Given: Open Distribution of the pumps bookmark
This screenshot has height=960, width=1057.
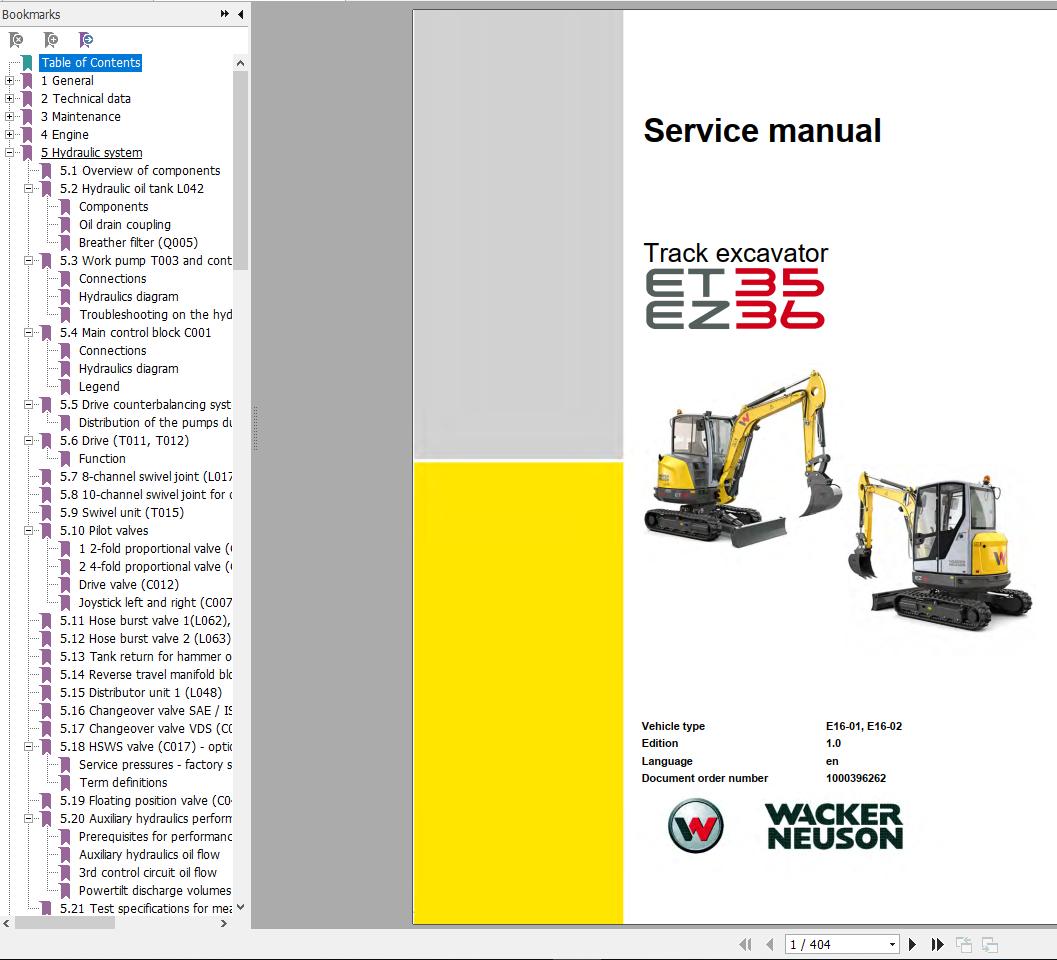Looking at the screenshot, I should pyautogui.click(x=155, y=423).
